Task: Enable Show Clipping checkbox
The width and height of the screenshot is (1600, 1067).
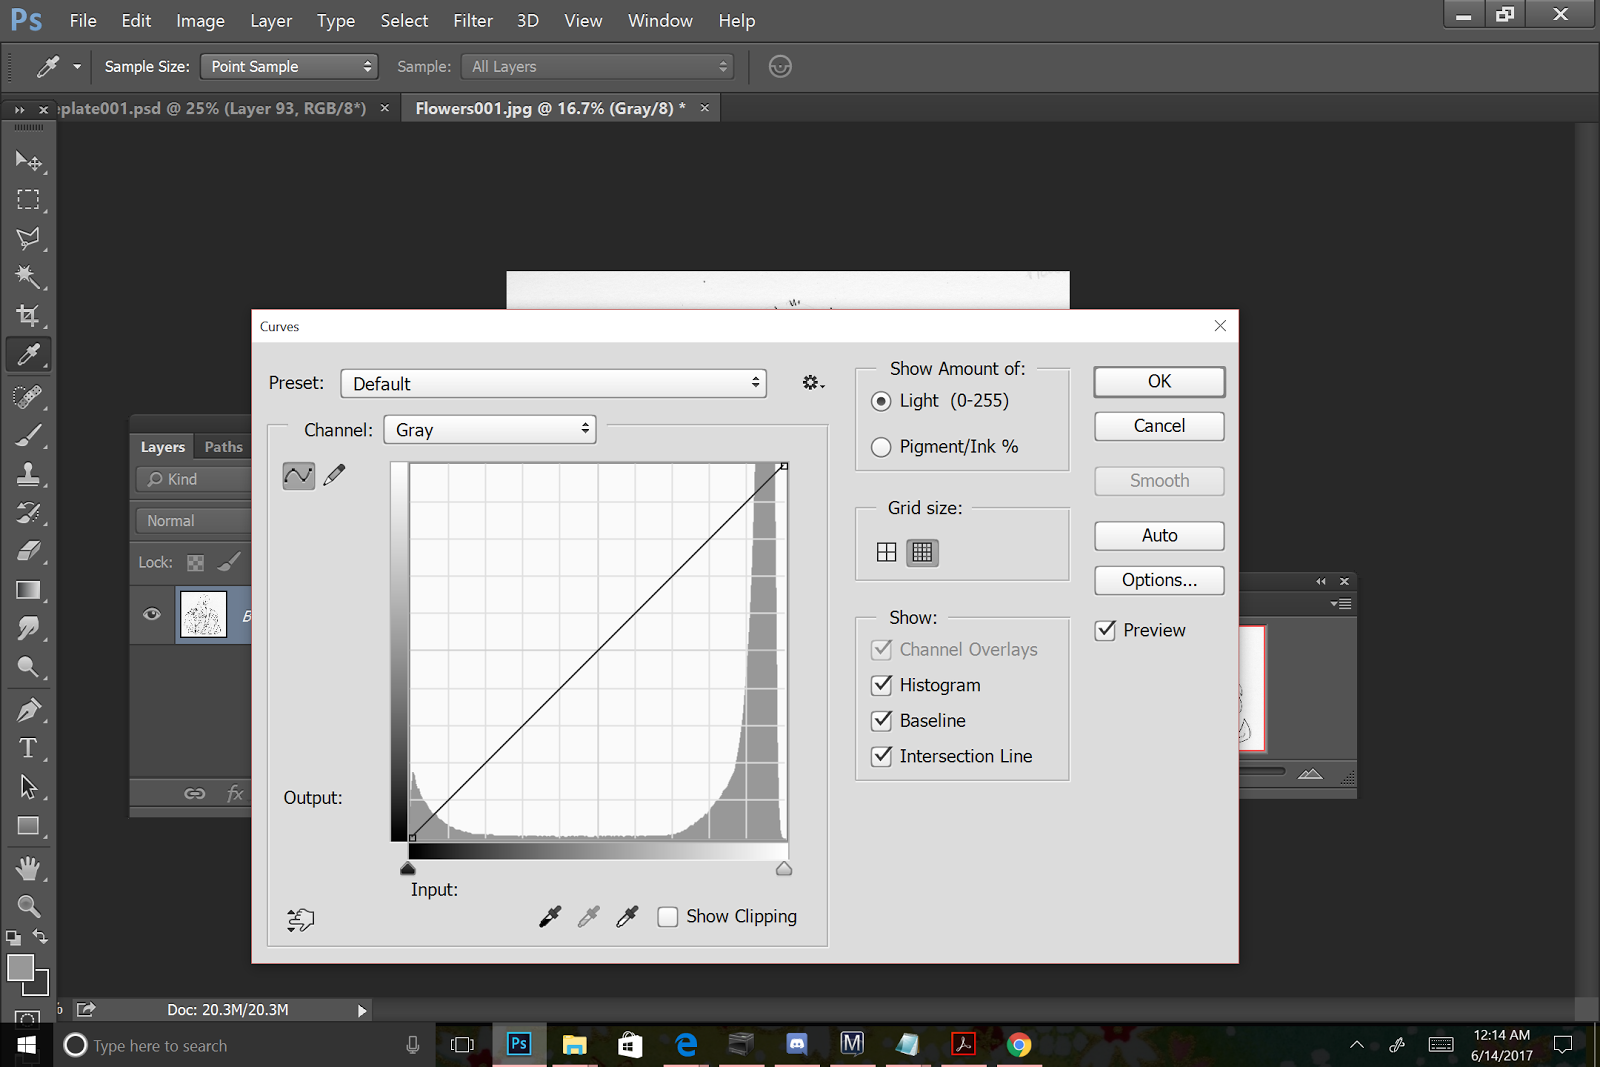Action: (x=668, y=917)
